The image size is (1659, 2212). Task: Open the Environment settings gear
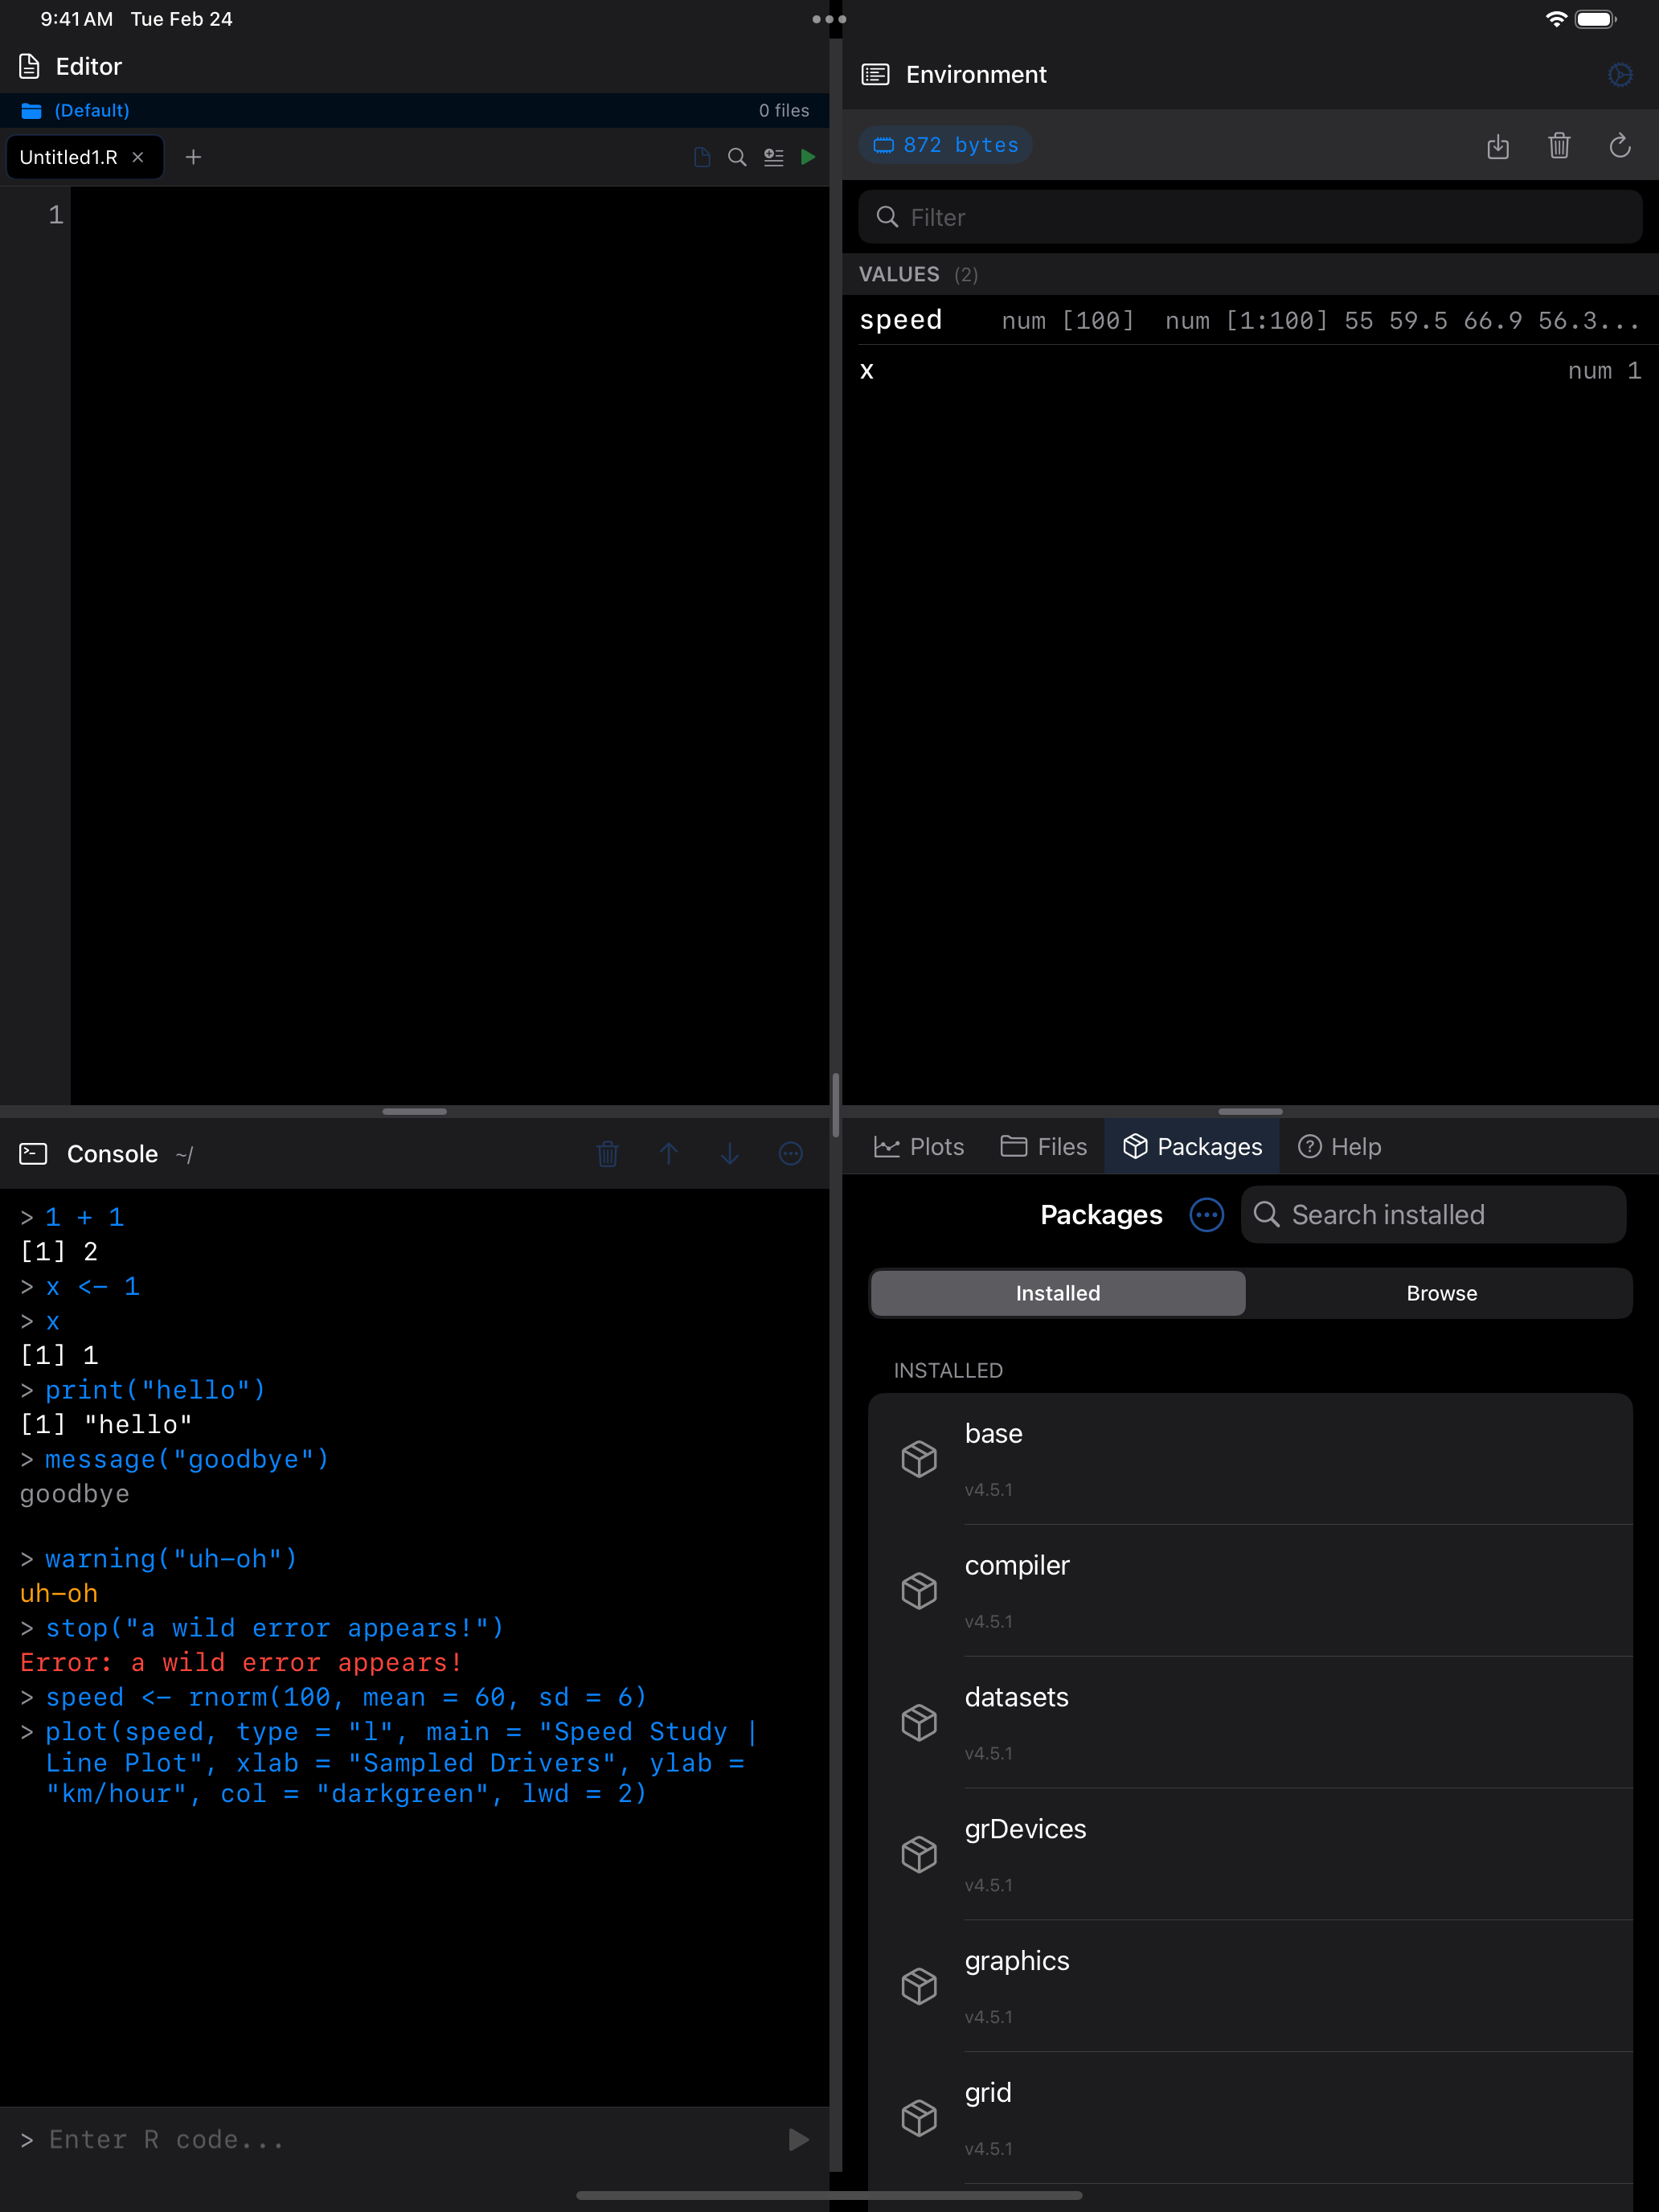pos(1620,74)
